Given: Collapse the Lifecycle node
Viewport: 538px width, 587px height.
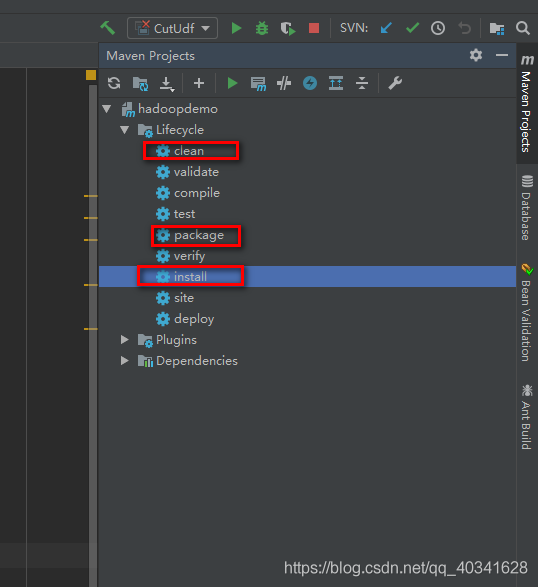Looking at the screenshot, I should click(x=125, y=130).
